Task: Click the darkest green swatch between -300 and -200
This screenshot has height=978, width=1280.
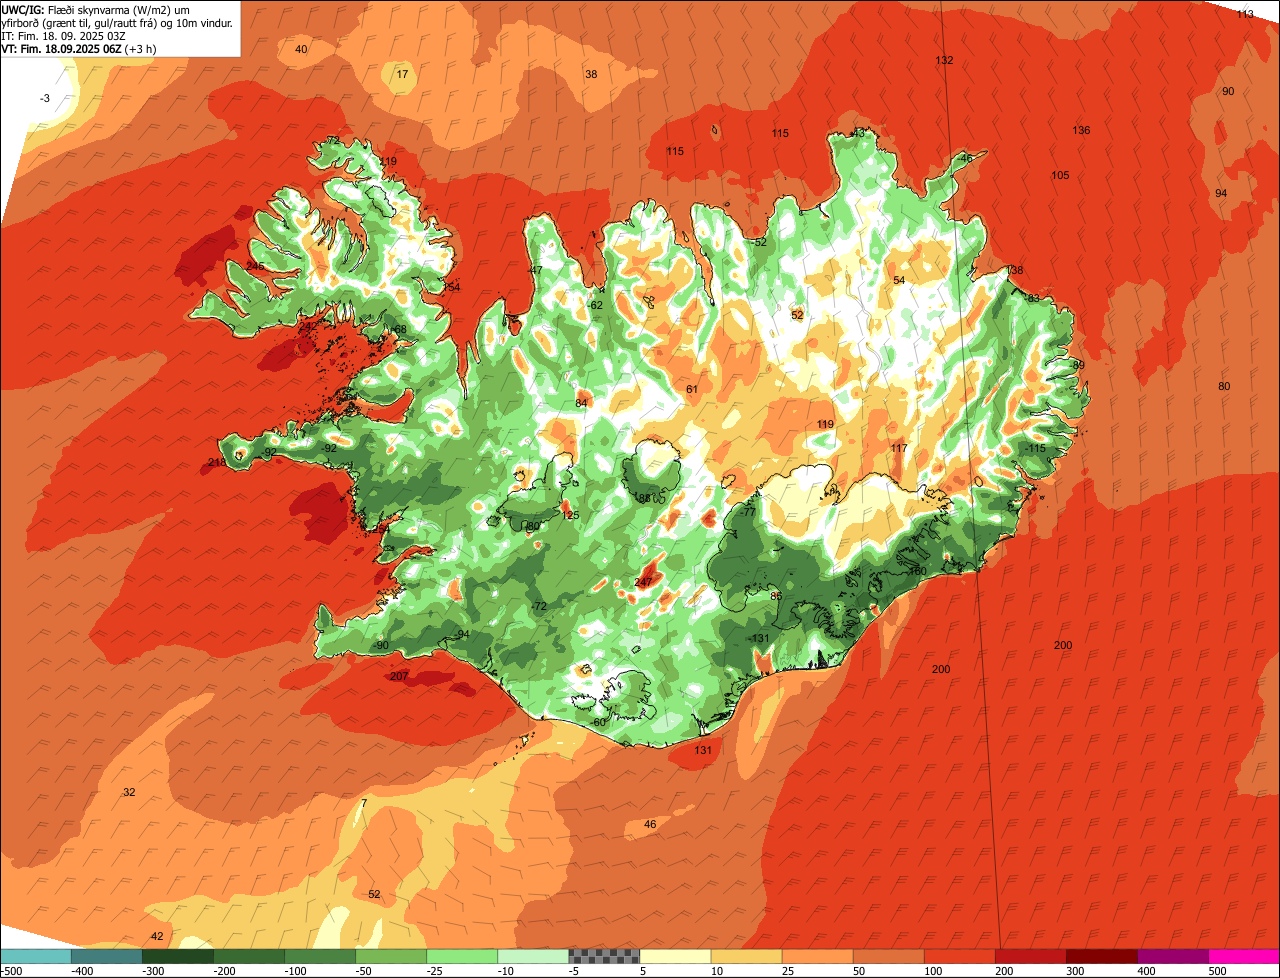Action: [x=177, y=956]
